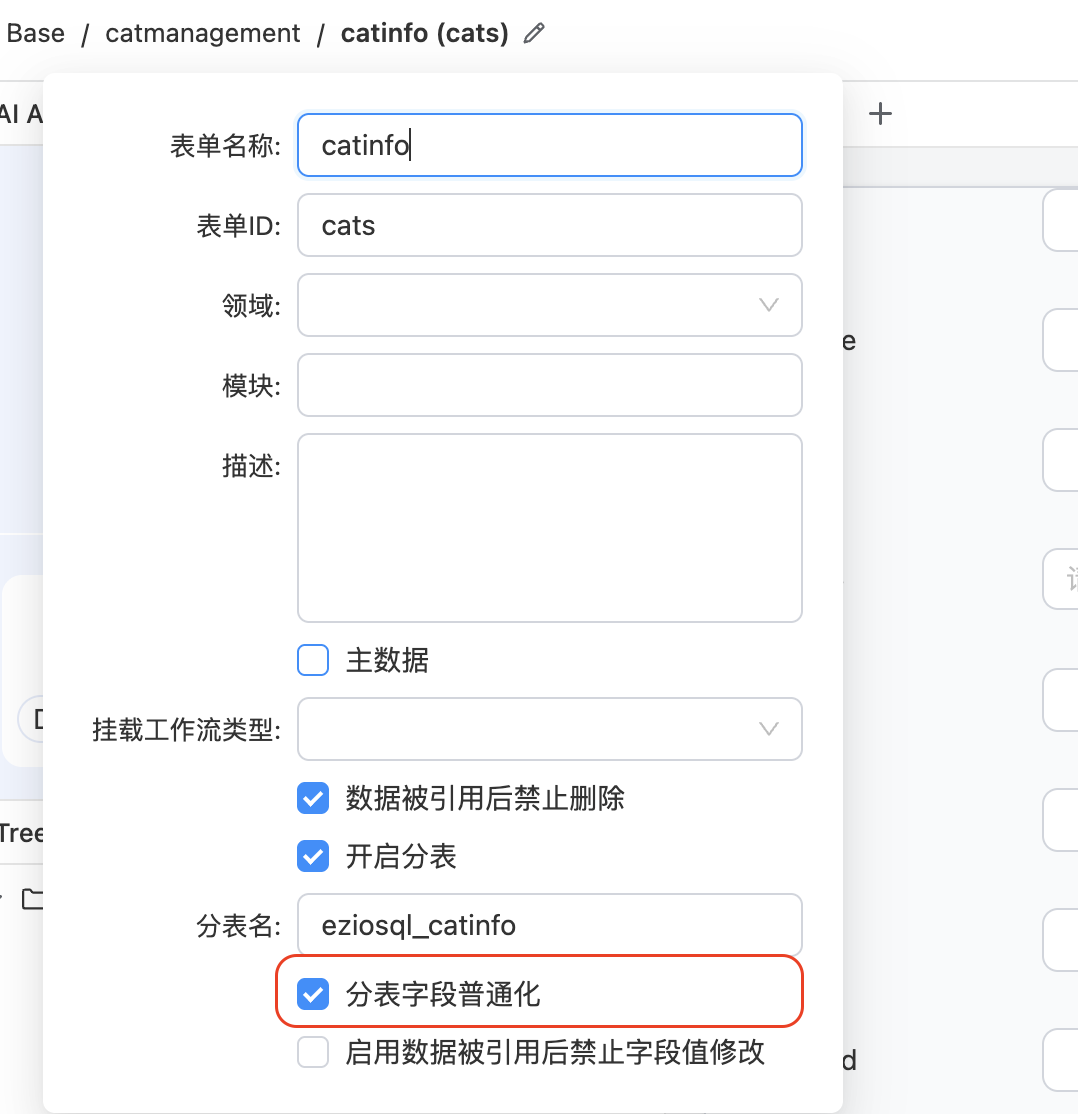This screenshot has width=1078, height=1114.
Task: Click the plus icon to add tab
Action: coord(880,114)
